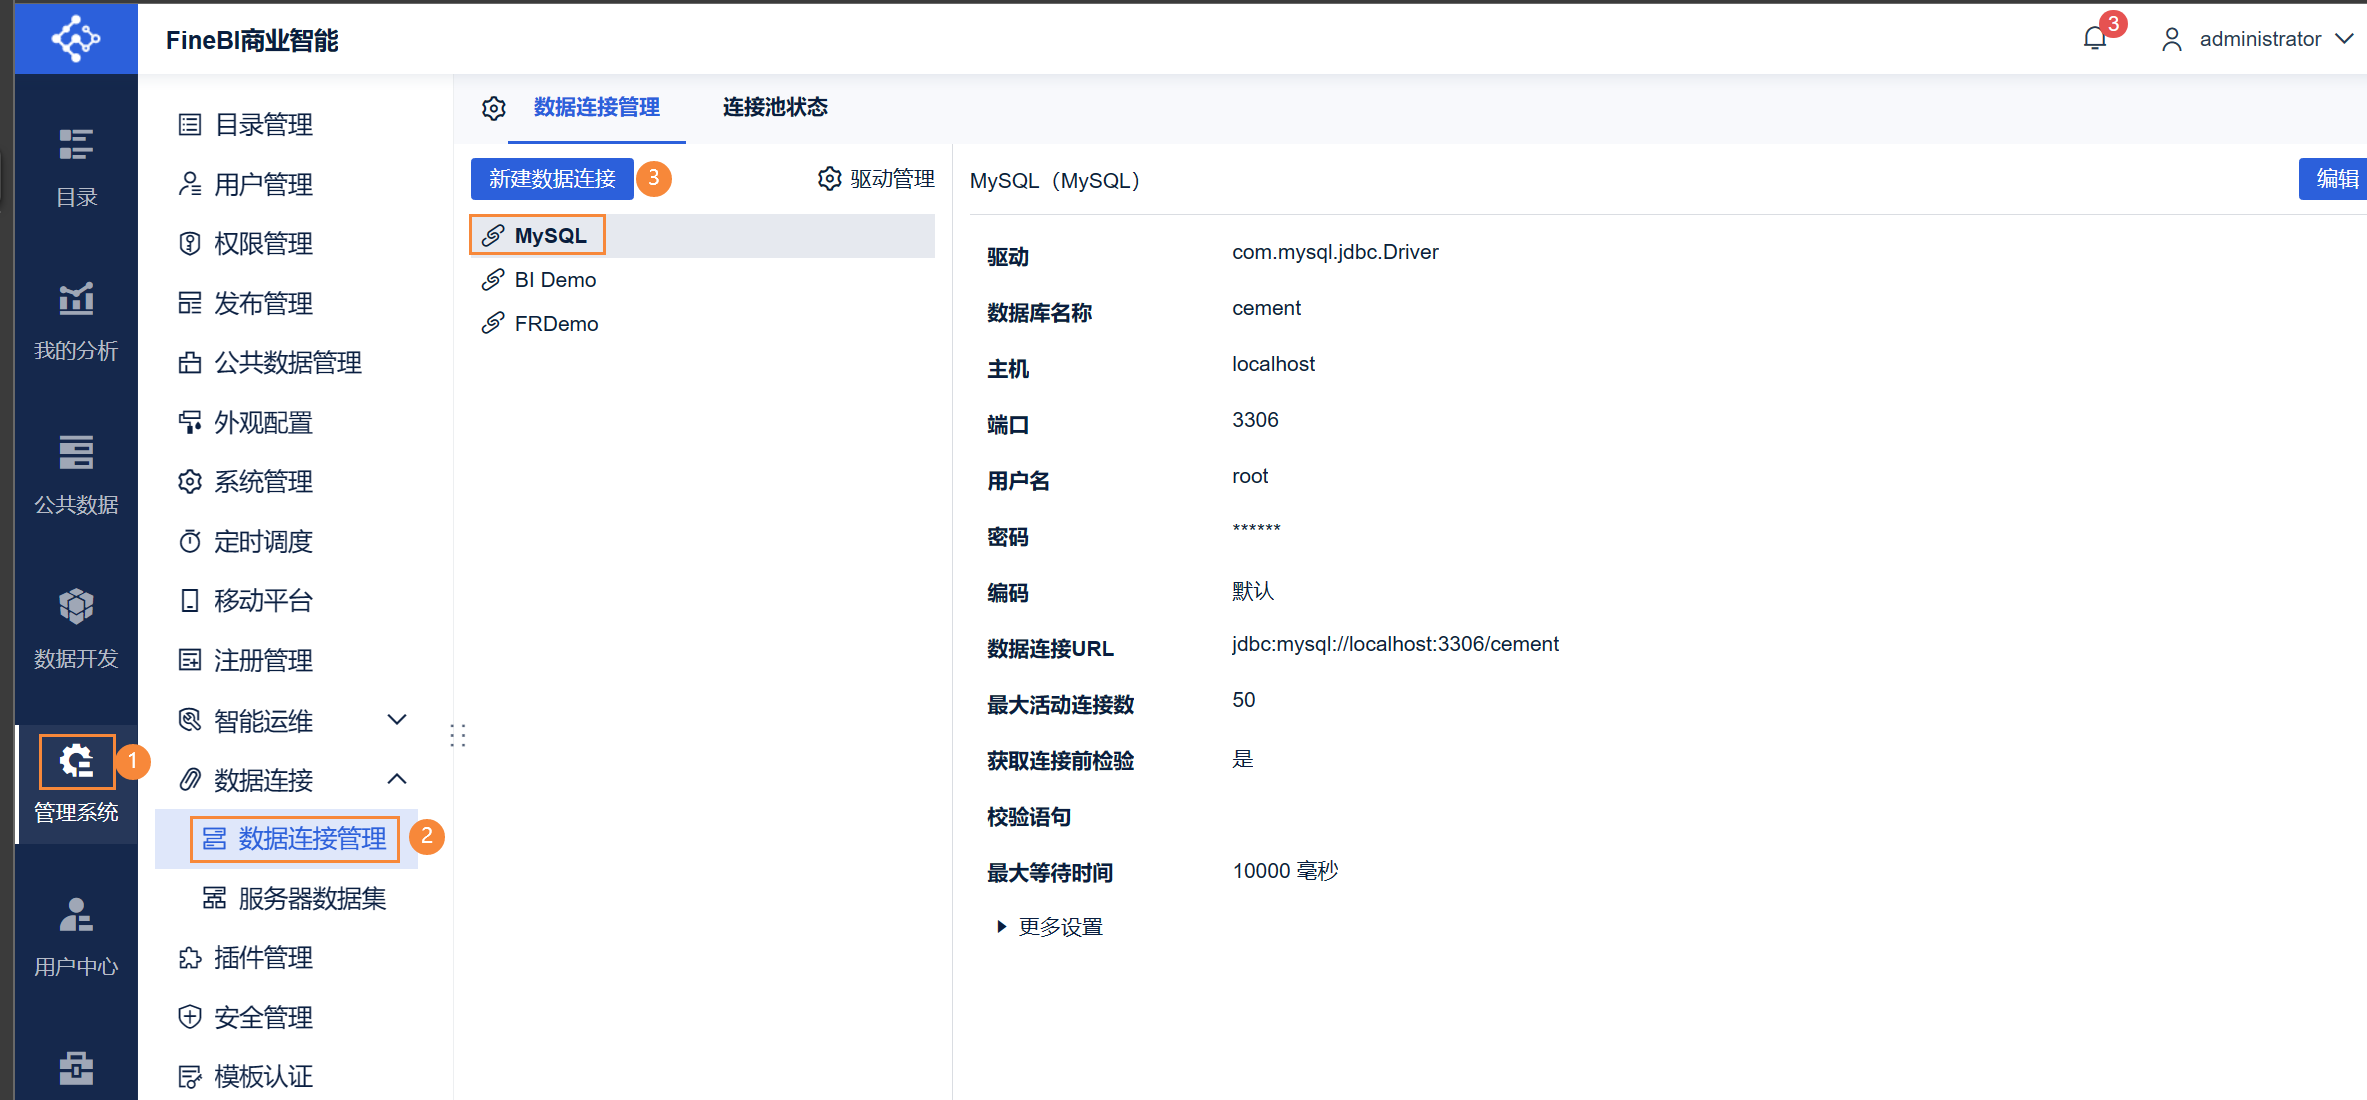The image size is (2367, 1100).
Task: Select the 管理系统 sidebar icon
Action: tap(76, 761)
